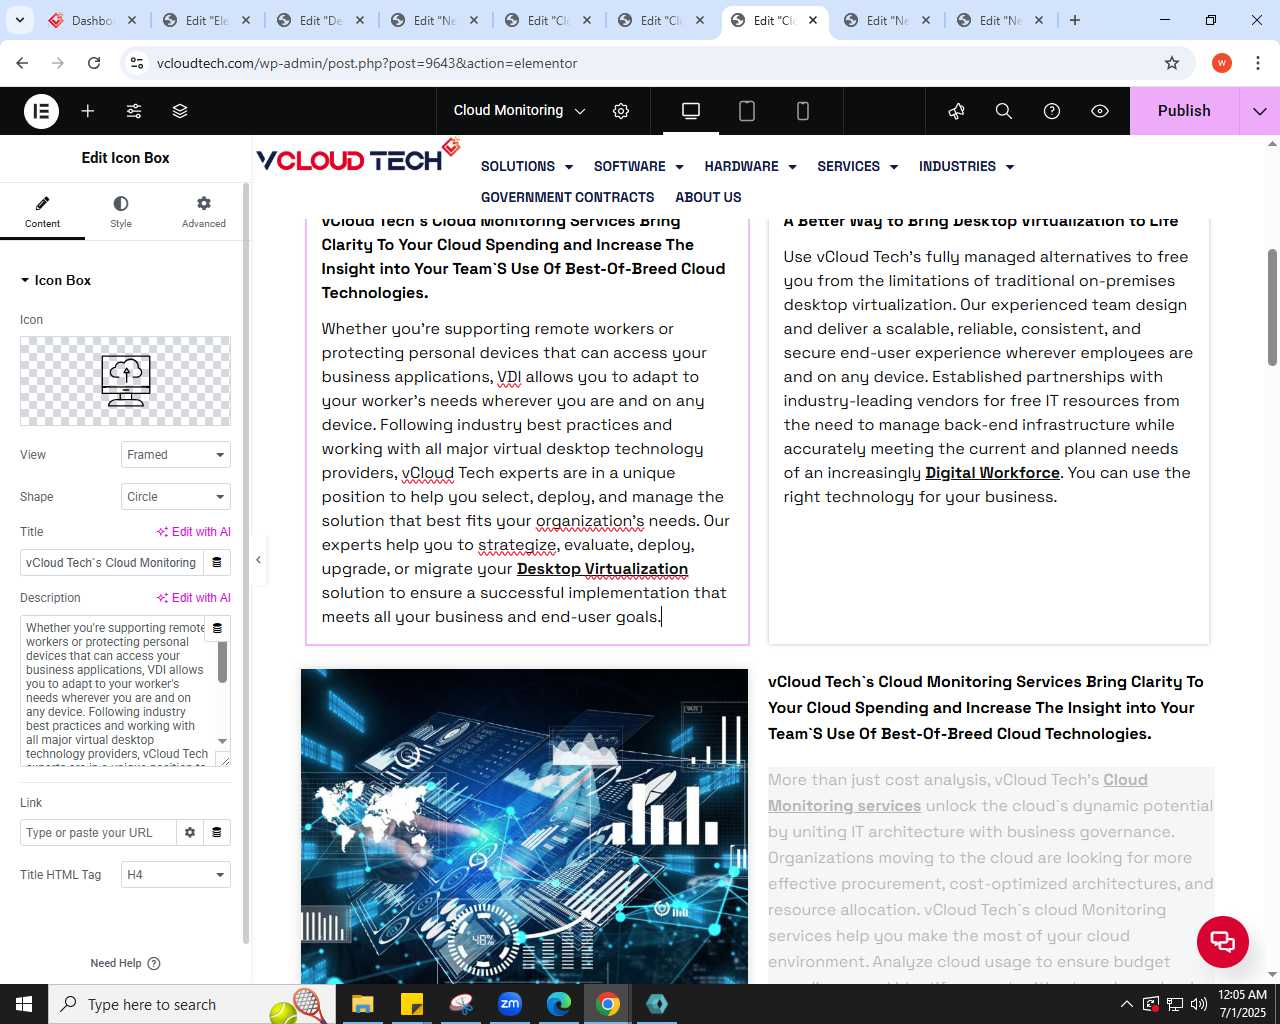Image resolution: width=1280 pixels, height=1024 pixels.
Task: Open the Windows Start menu
Action: tap(24, 1004)
